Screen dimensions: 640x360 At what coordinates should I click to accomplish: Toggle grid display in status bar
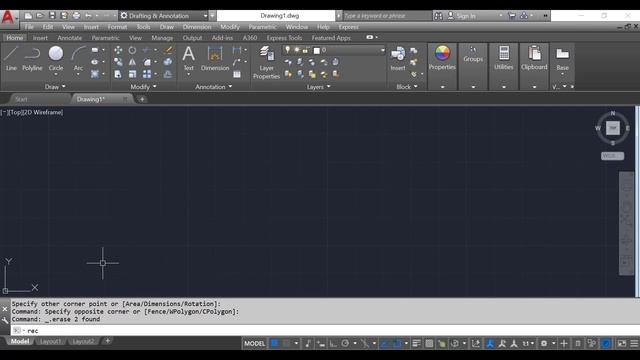275,343
